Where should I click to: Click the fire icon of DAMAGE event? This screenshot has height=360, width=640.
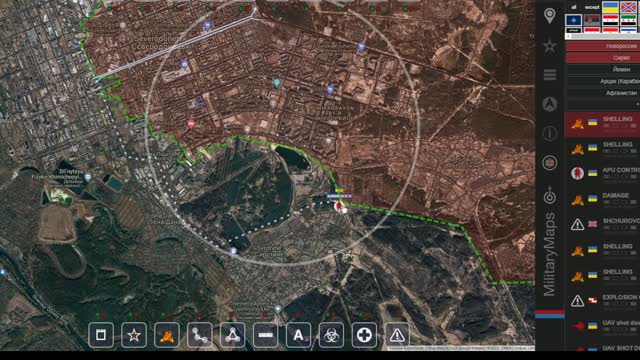[577, 199]
